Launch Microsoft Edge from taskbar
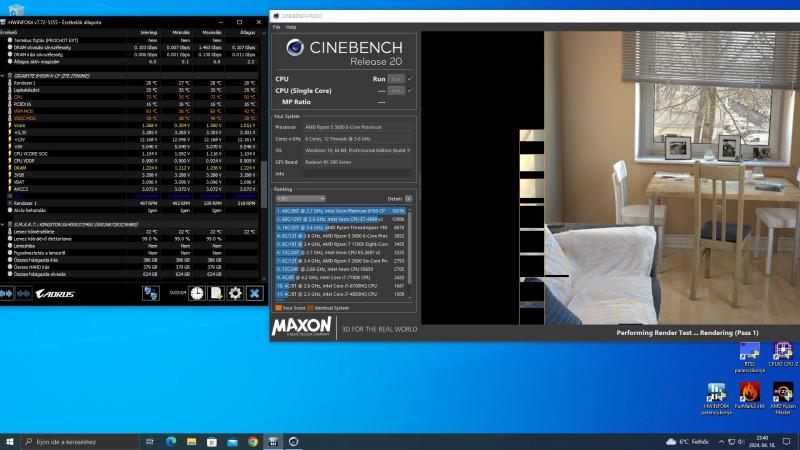 point(170,441)
